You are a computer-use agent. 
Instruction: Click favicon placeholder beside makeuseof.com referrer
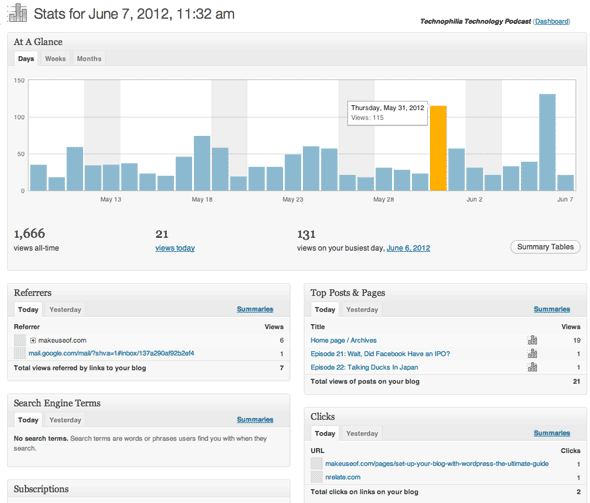pyautogui.click(x=20, y=340)
